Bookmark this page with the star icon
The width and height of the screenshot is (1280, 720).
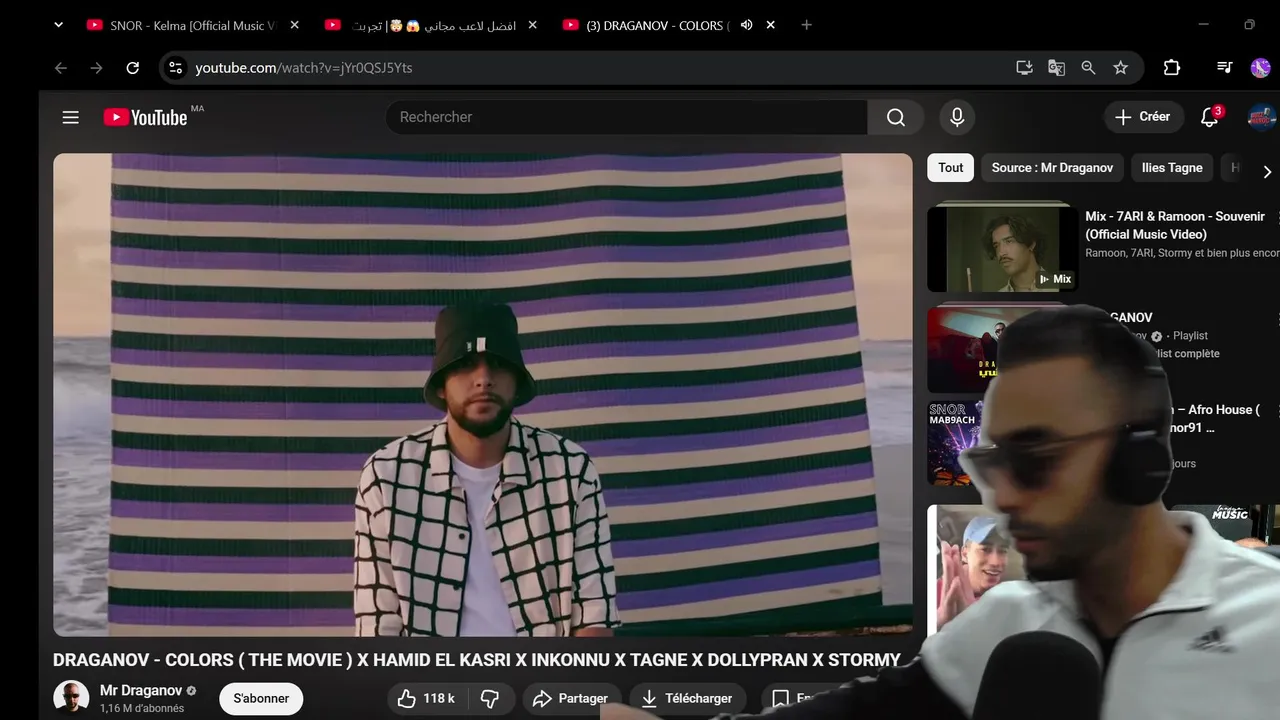[1120, 68]
